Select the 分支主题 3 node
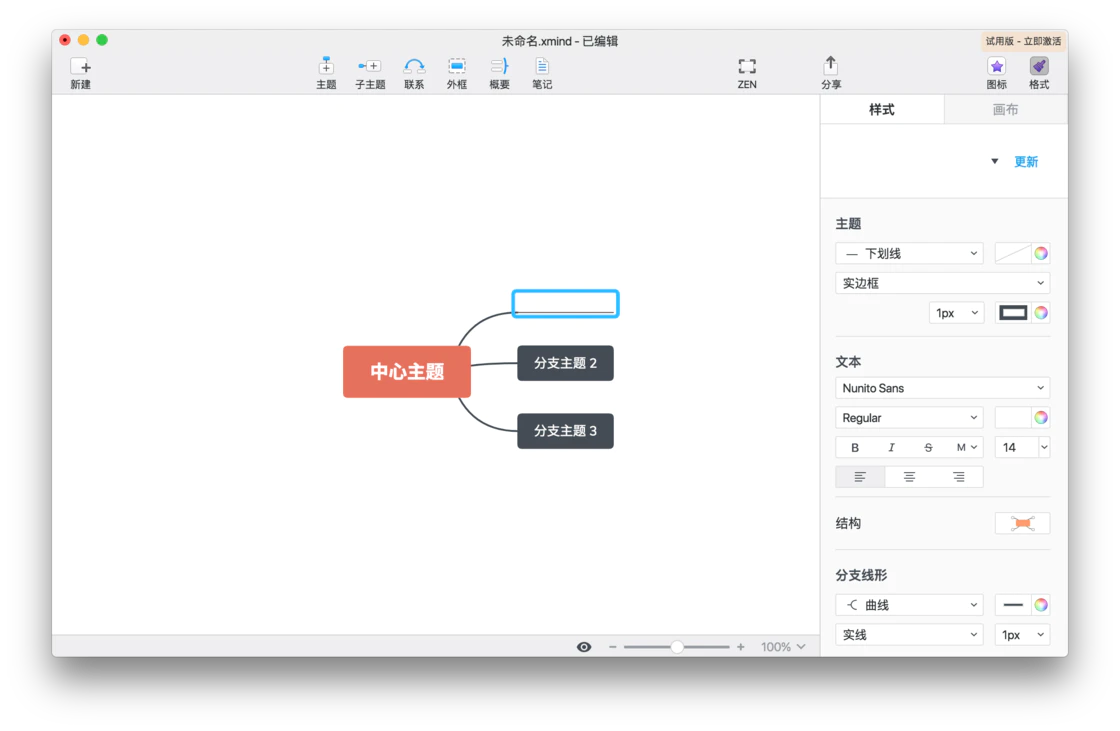This screenshot has height=731, width=1120. click(x=565, y=431)
